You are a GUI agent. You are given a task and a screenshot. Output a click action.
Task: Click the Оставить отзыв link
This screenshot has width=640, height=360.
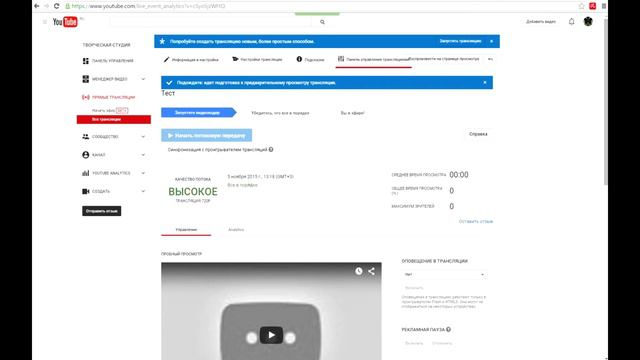(x=476, y=221)
